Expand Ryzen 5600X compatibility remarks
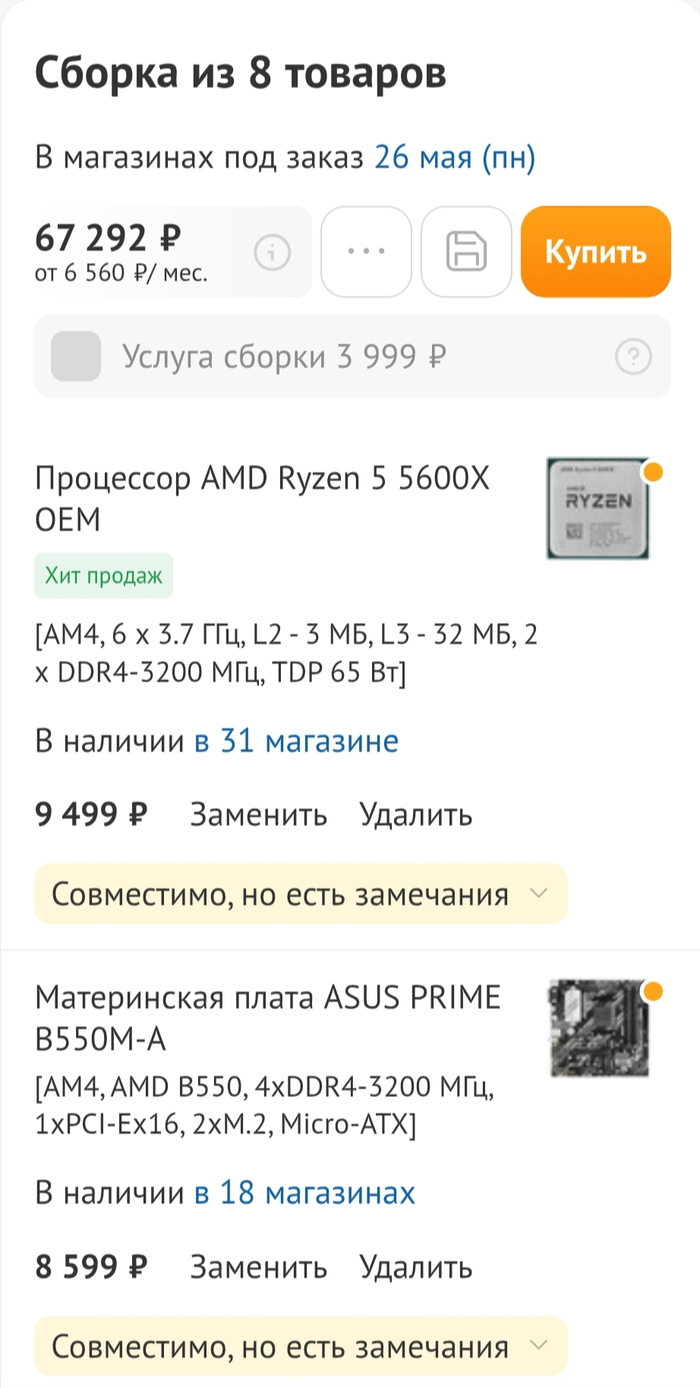The height and width of the screenshot is (1388, 700). point(301,894)
